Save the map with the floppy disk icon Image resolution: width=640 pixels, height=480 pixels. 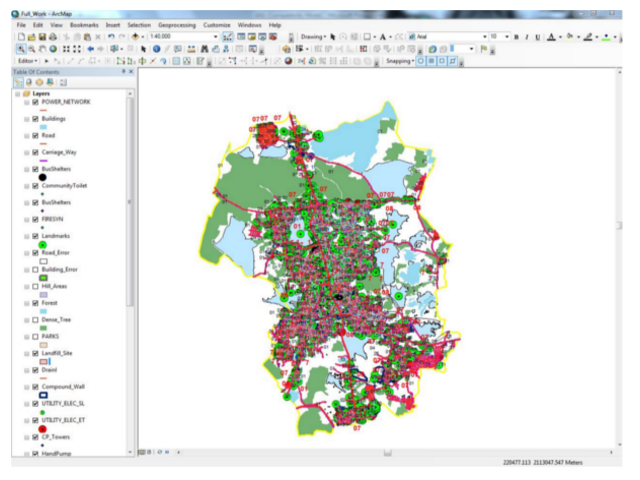(42, 37)
